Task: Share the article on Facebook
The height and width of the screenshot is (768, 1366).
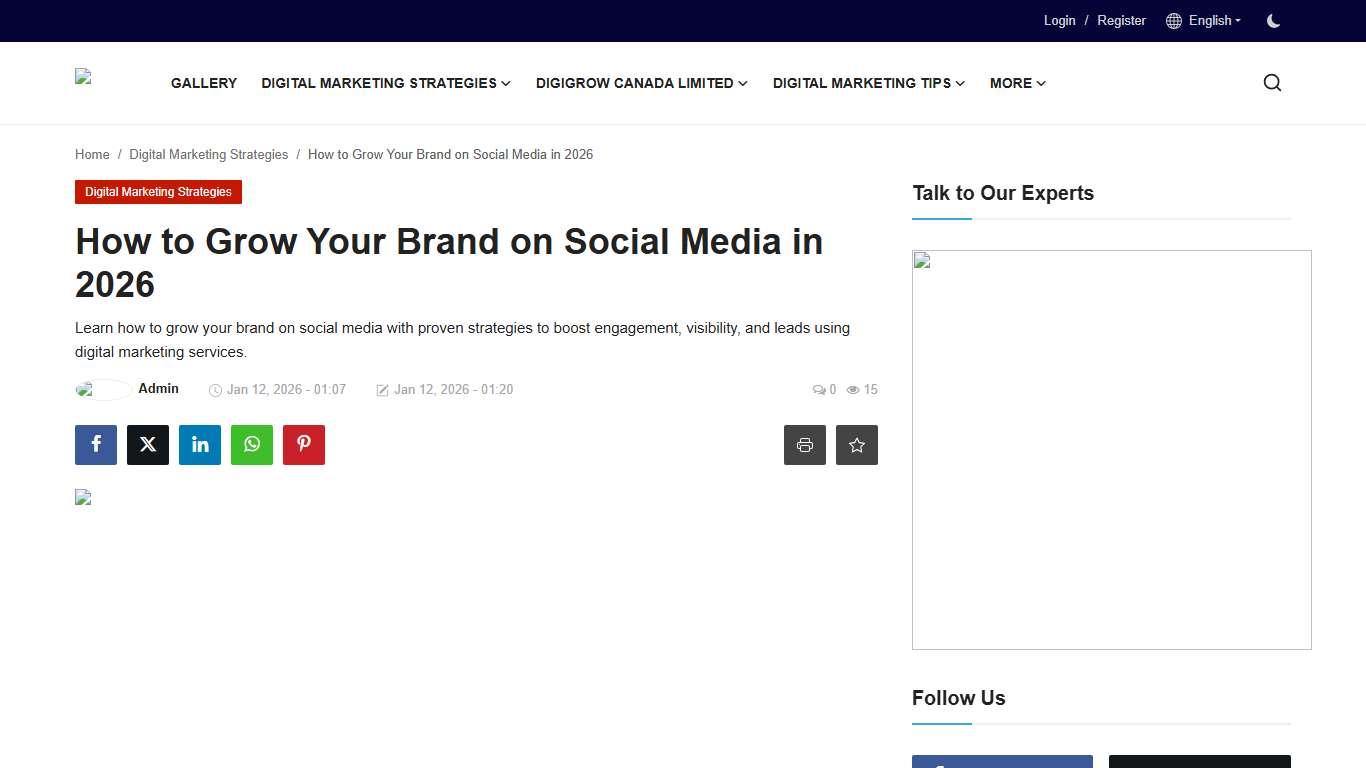Action: point(95,444)
